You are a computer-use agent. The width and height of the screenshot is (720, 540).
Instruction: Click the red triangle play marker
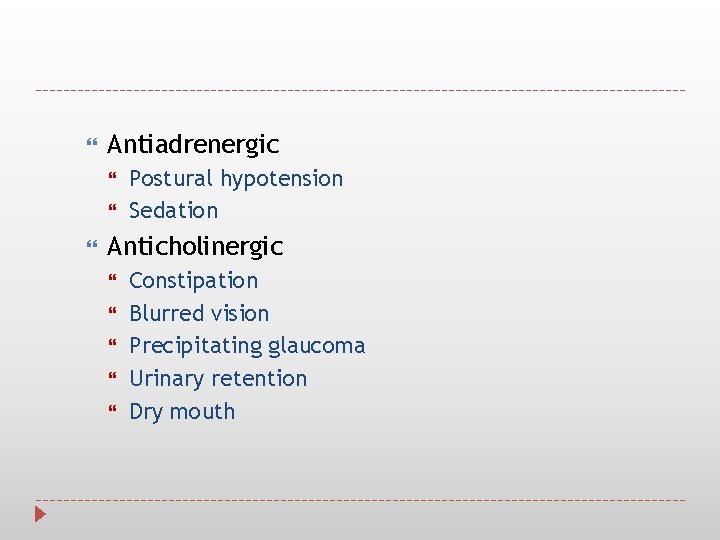(40, 515)
